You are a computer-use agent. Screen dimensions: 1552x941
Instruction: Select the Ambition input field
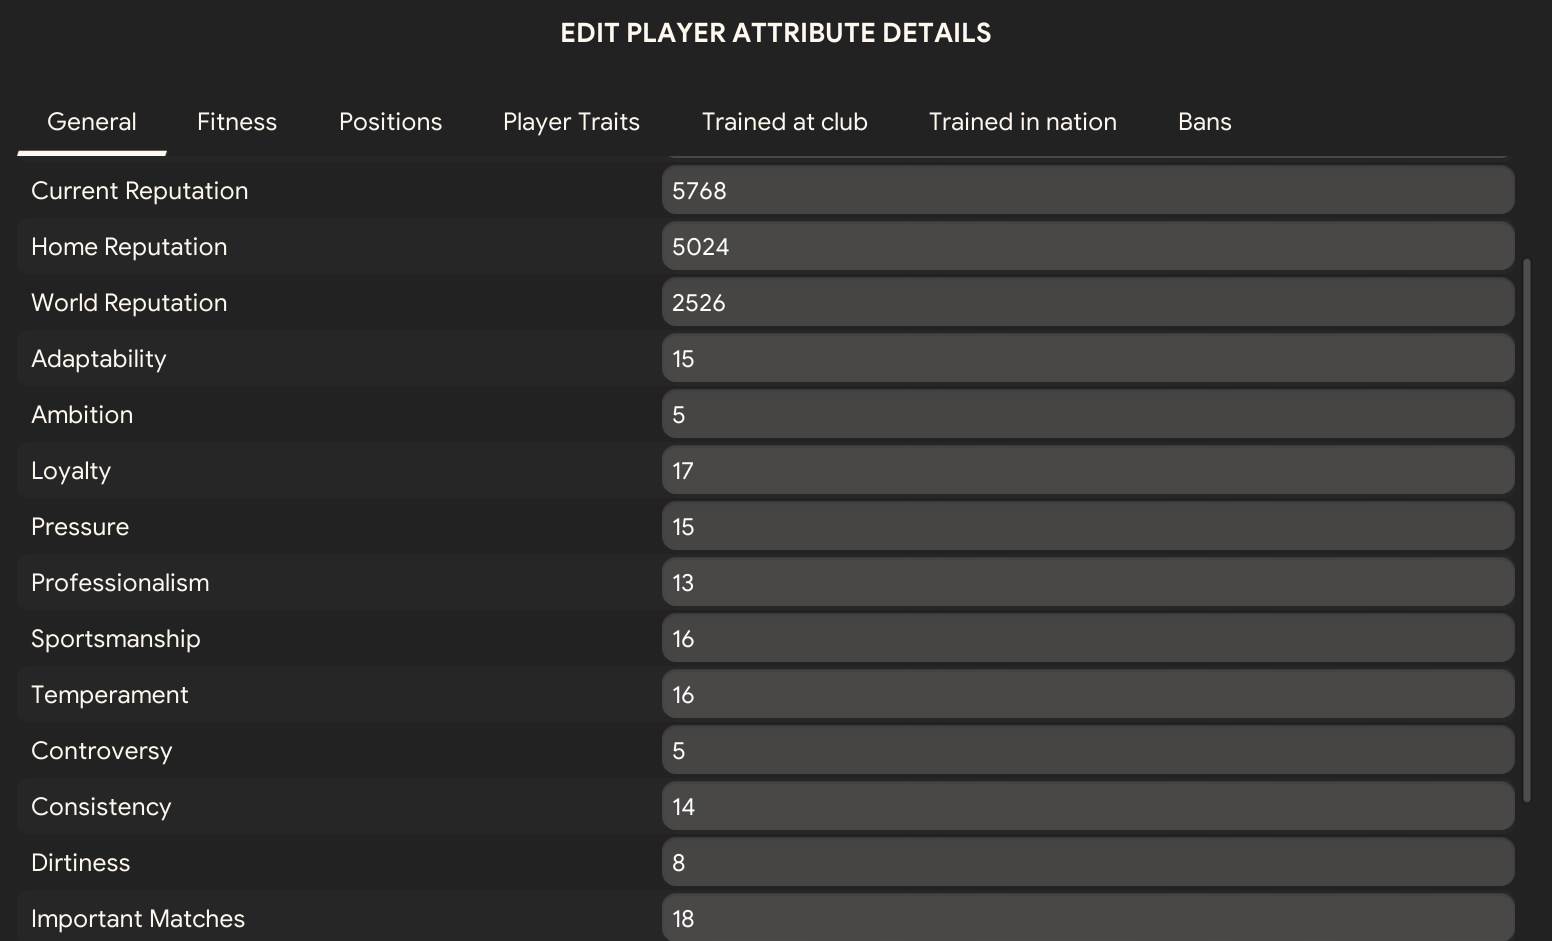pyautogui.click(x=1087, y=415)
